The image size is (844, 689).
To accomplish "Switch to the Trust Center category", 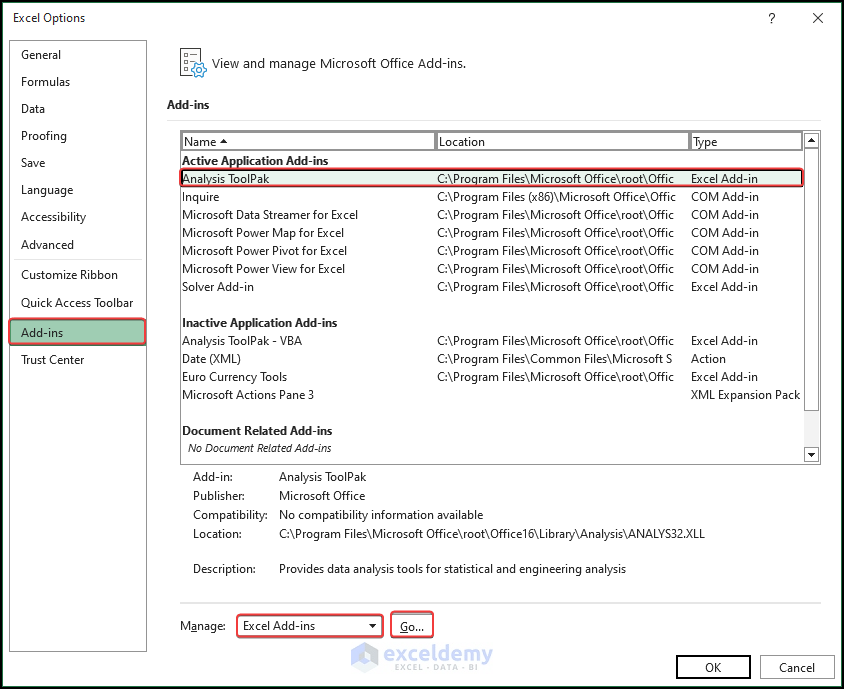I will pos(53,359).
